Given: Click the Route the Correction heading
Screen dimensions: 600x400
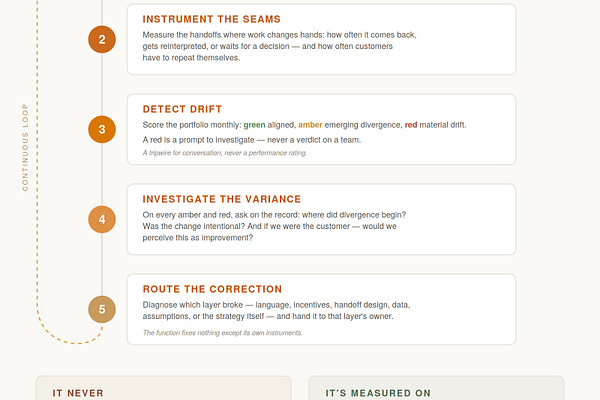Looking at the screenshot, I should click(x=212, y=289).
